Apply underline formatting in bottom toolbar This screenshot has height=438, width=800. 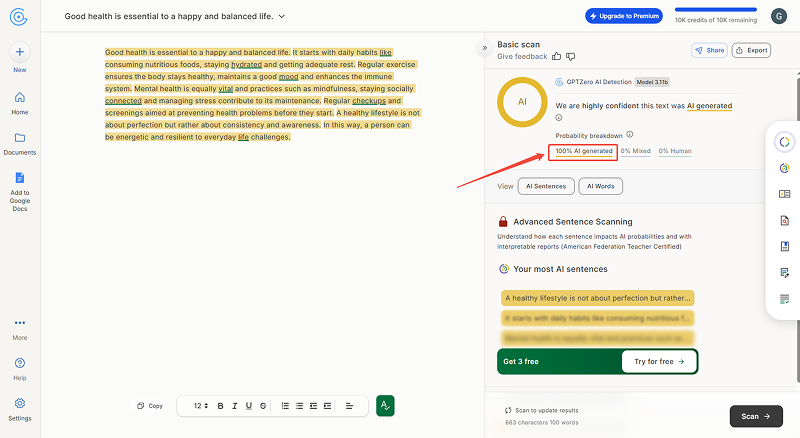(248, 406)
